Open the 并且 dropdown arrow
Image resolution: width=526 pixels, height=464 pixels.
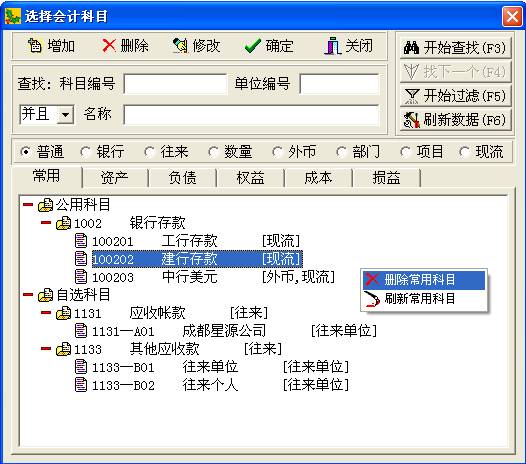[x=65, y=115]
